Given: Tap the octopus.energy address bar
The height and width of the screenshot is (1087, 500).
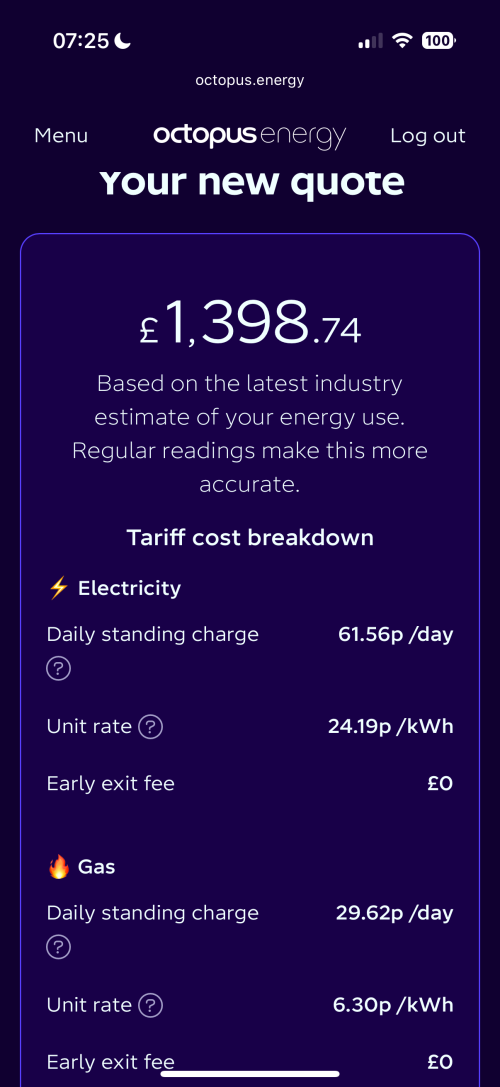Looking at the screenshot, I should [x=250, y=80].
